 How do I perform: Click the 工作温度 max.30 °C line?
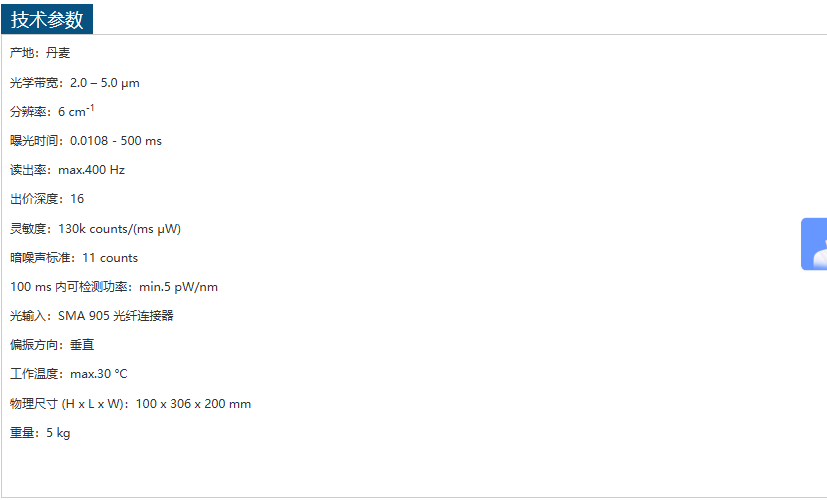(x=69, y=374)
